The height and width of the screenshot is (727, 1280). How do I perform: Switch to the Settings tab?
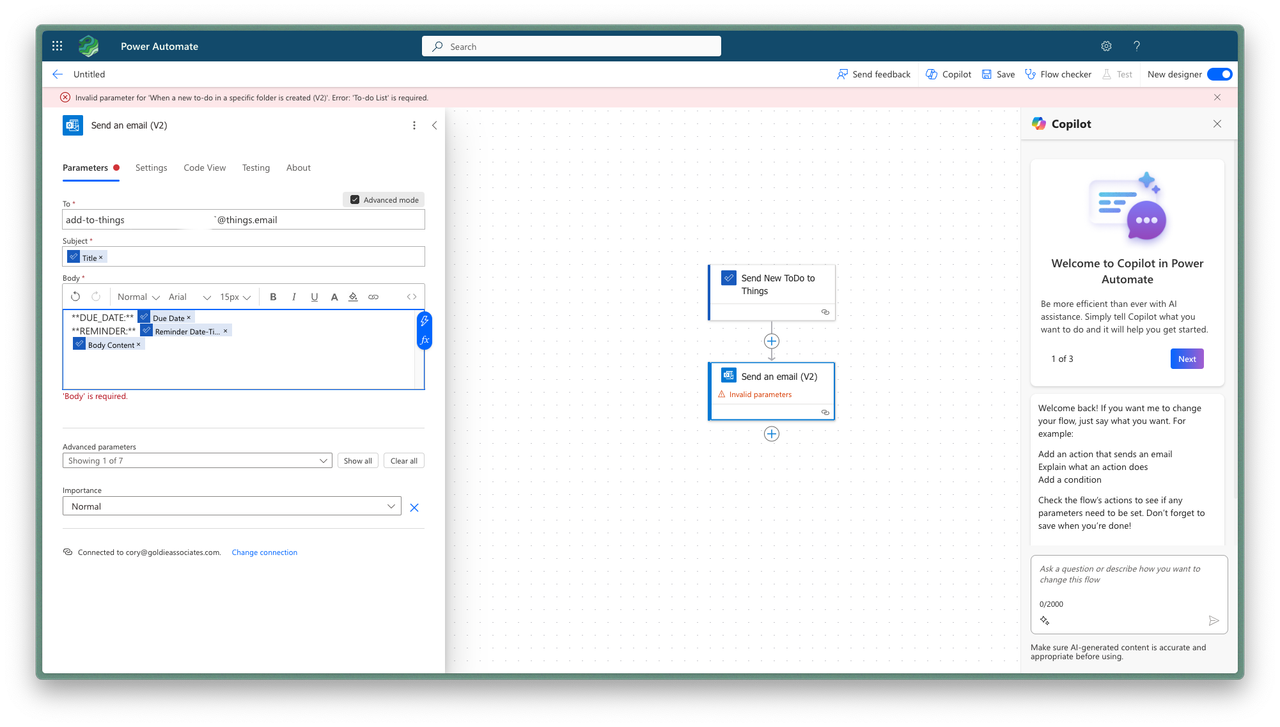151,168
